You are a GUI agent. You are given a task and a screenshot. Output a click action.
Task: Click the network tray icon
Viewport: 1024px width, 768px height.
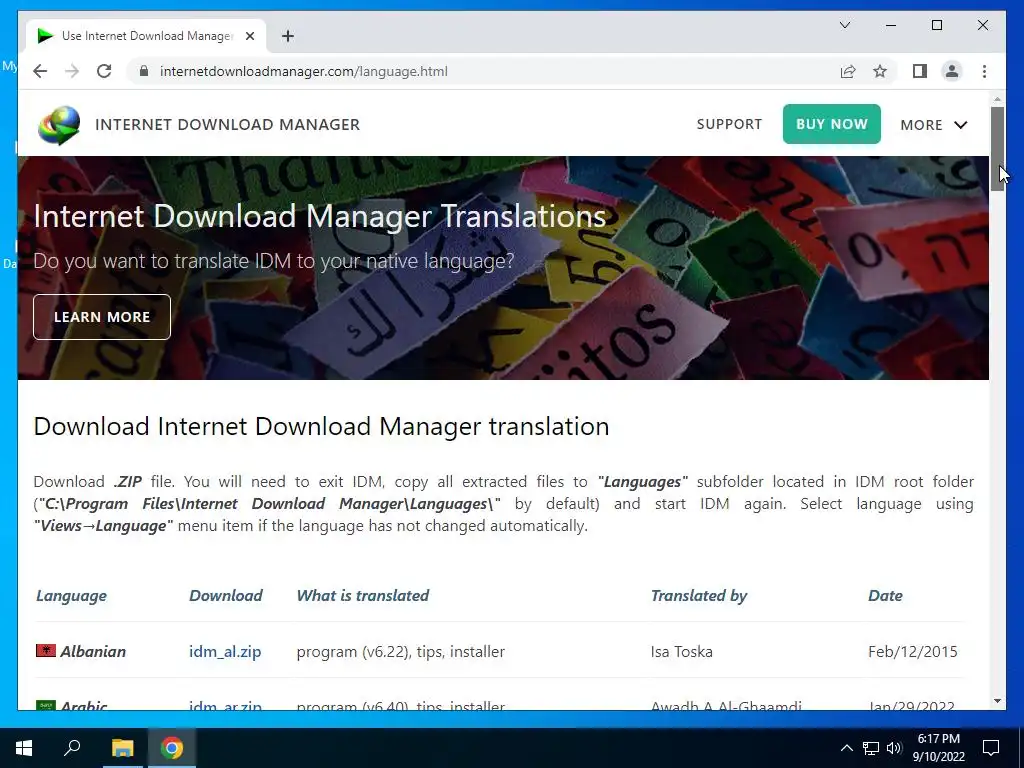(871, 748)
